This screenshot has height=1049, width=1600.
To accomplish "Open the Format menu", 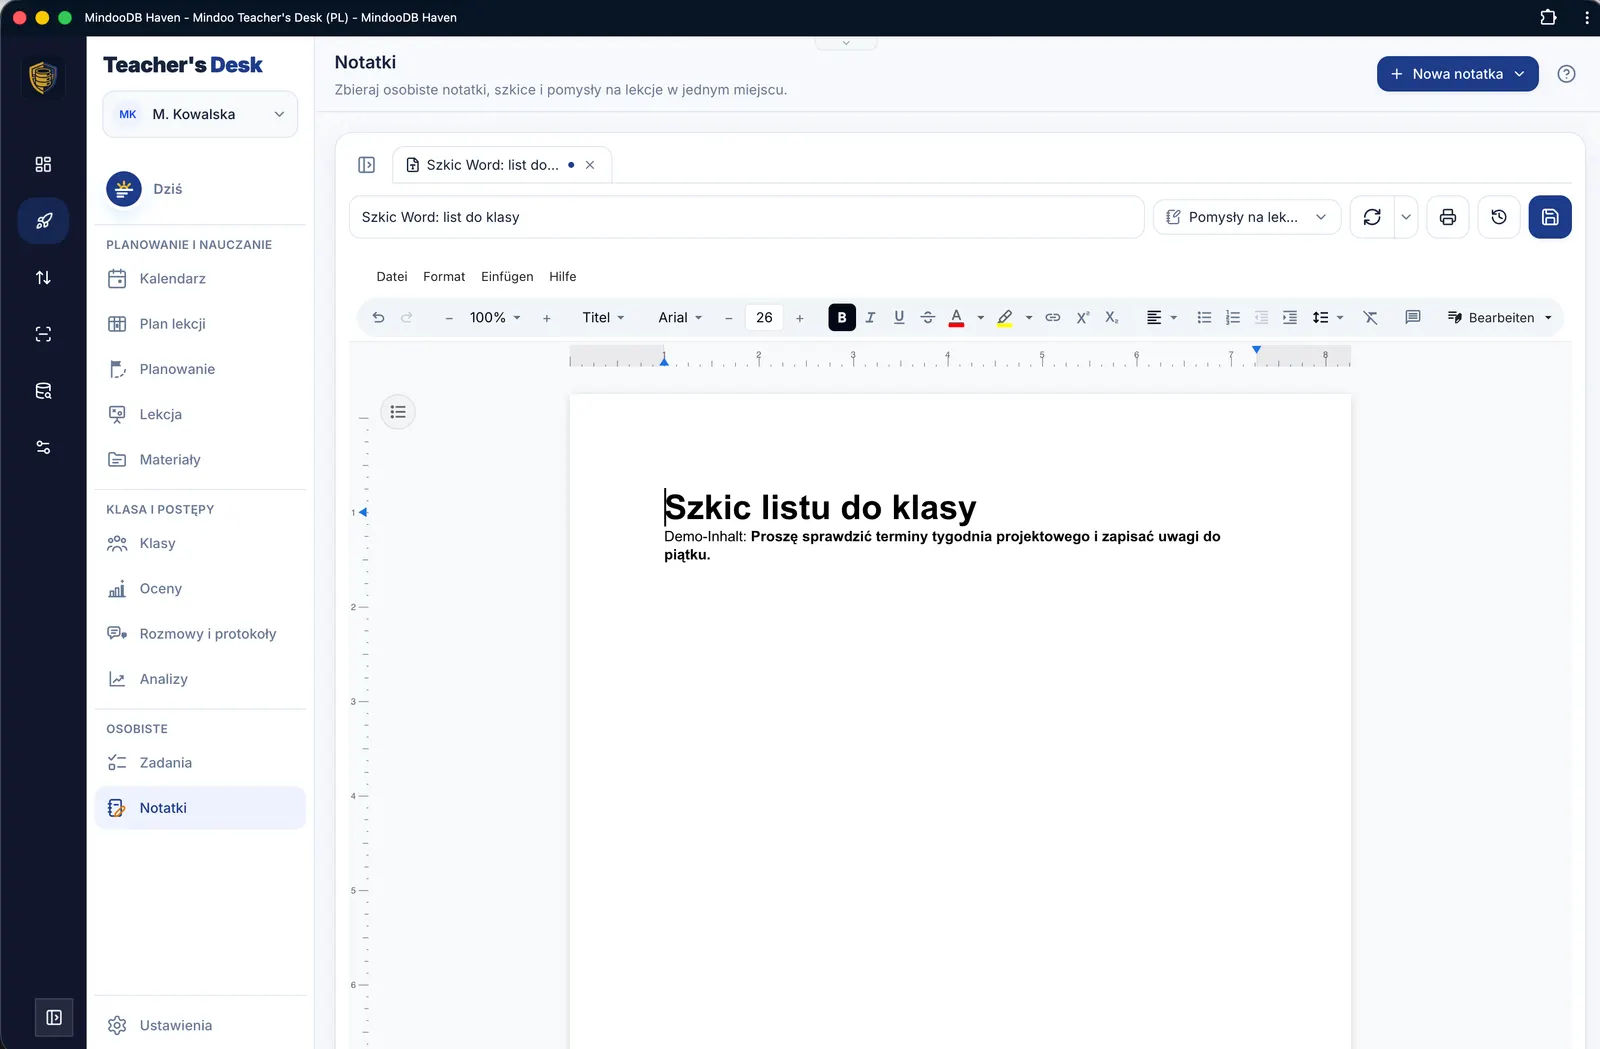I will click(x=444, y=277).
